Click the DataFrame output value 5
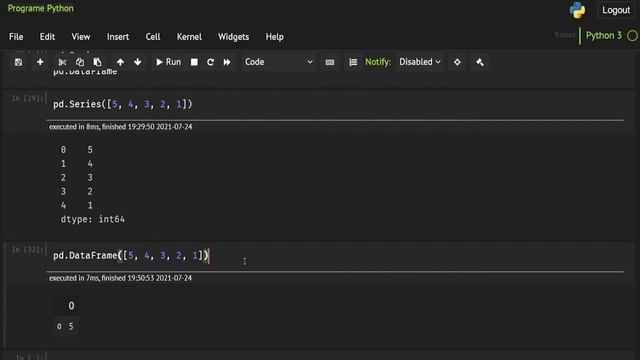Image resolution: width=640 pixels, height=360 pixels. 71,327
